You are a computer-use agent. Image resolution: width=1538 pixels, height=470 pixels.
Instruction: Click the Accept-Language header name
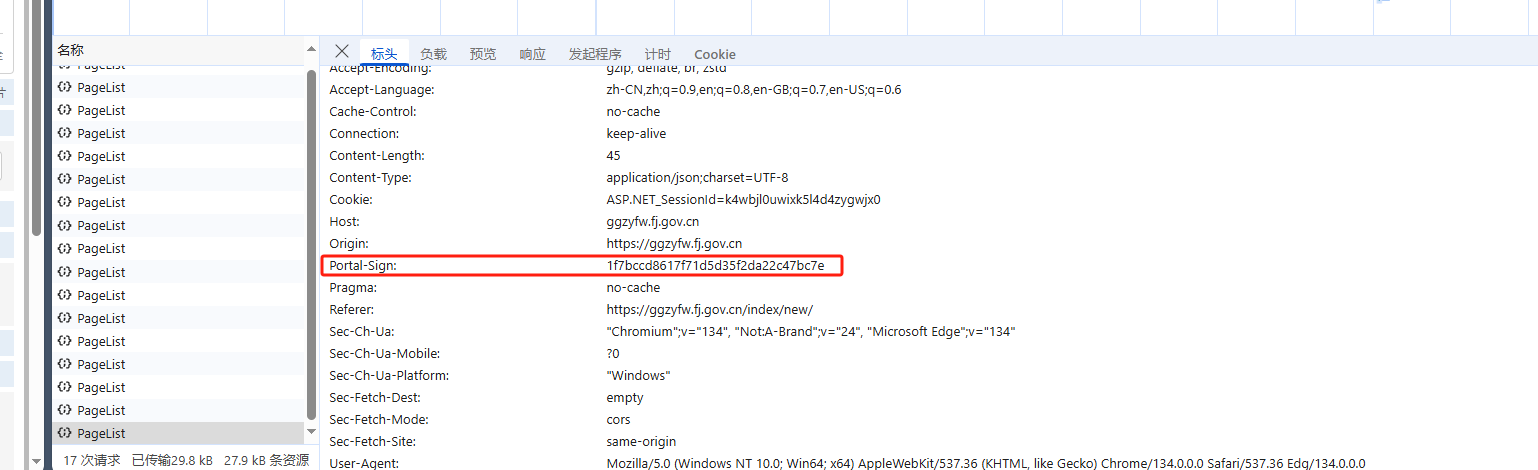[x=382, y=89]
